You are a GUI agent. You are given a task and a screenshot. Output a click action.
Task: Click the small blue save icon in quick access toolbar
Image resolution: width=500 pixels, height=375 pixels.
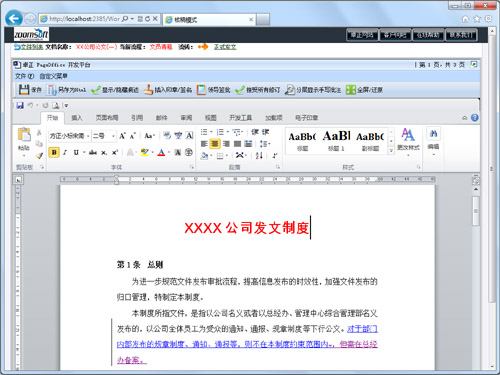coord(20,105)
